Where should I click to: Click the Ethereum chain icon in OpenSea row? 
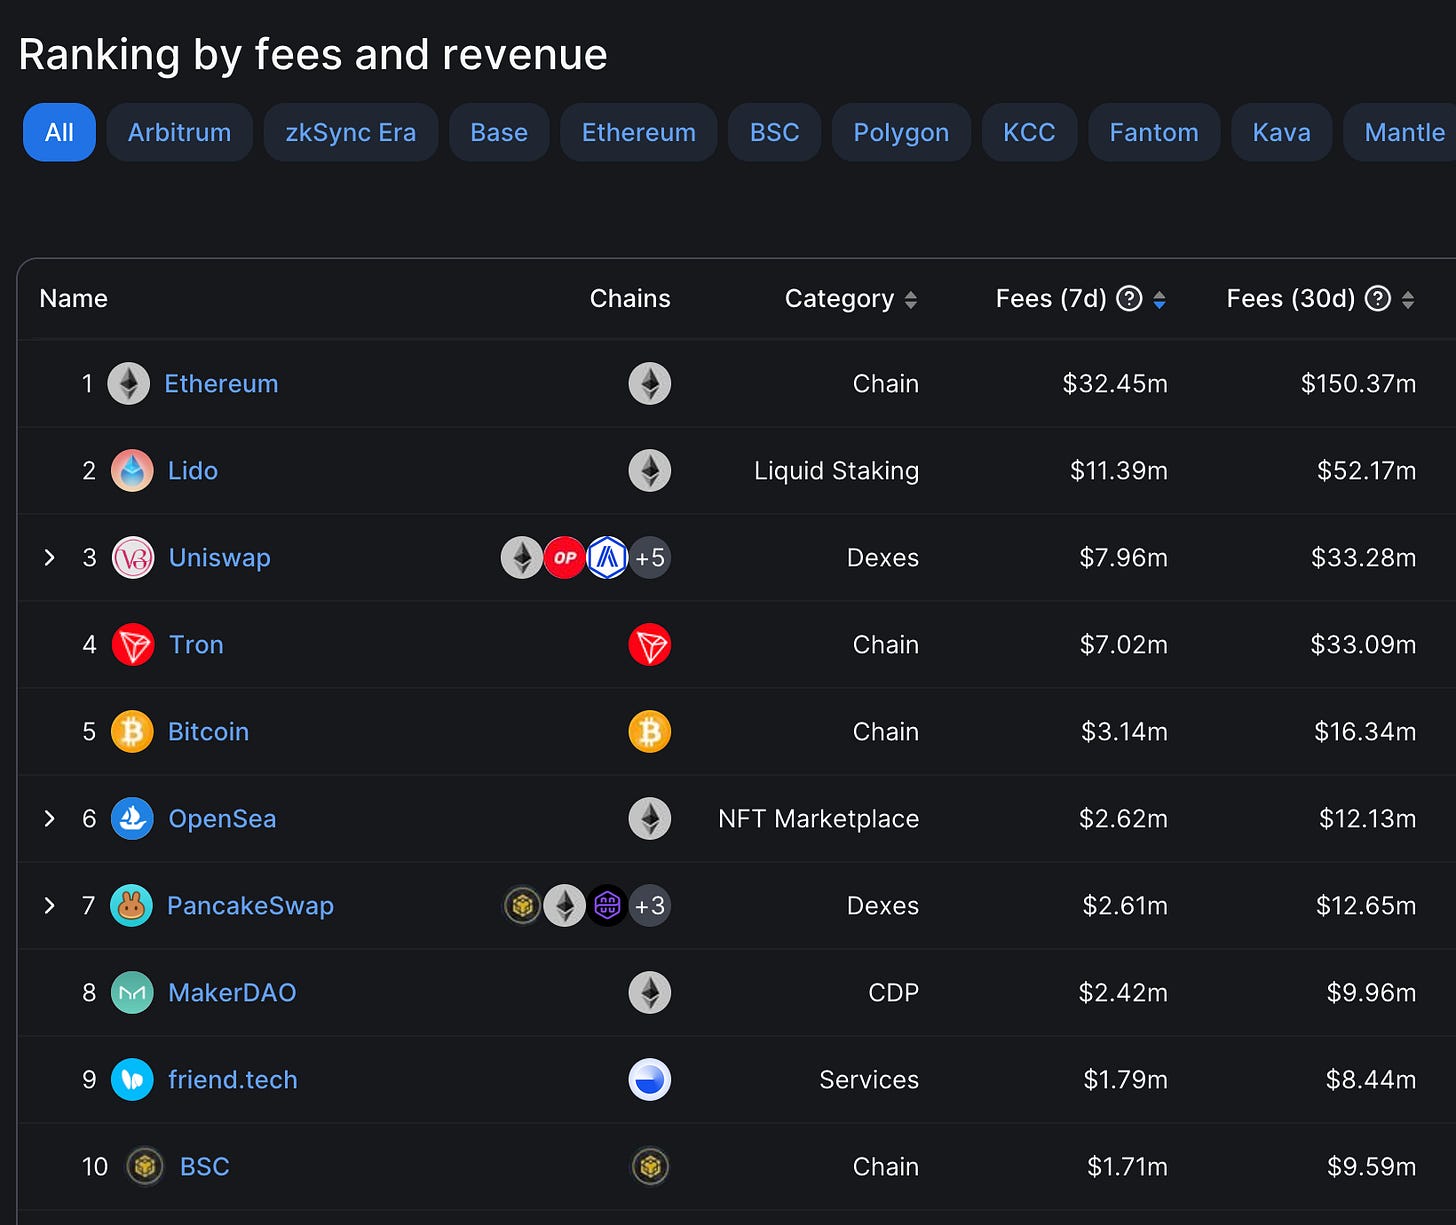tap(650, 819)
